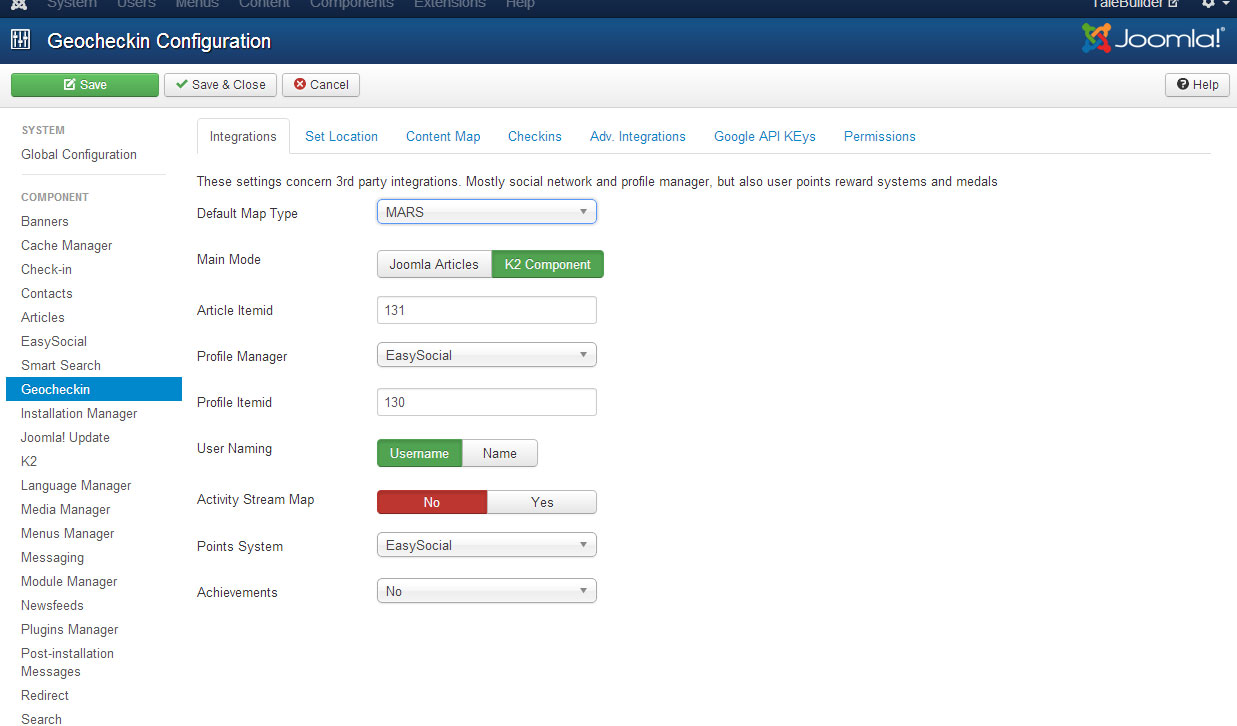
Task: Open Plugins Manager in sidebar
Action: tap(70, 630)
